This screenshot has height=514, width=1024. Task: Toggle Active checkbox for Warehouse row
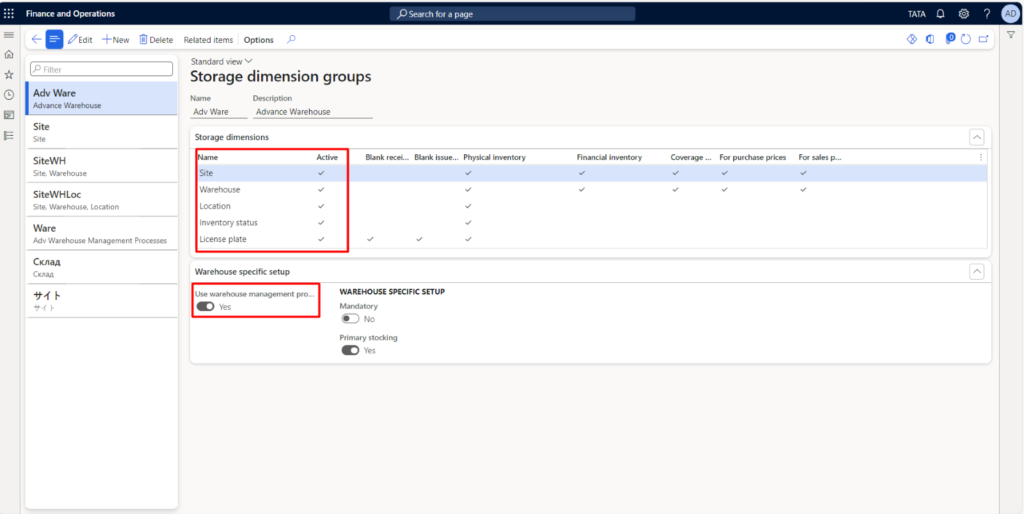pos(321,189)
